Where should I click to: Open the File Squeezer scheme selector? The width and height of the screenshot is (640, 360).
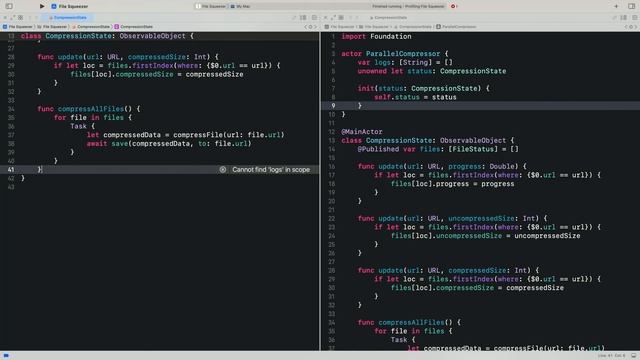point(70,7)
